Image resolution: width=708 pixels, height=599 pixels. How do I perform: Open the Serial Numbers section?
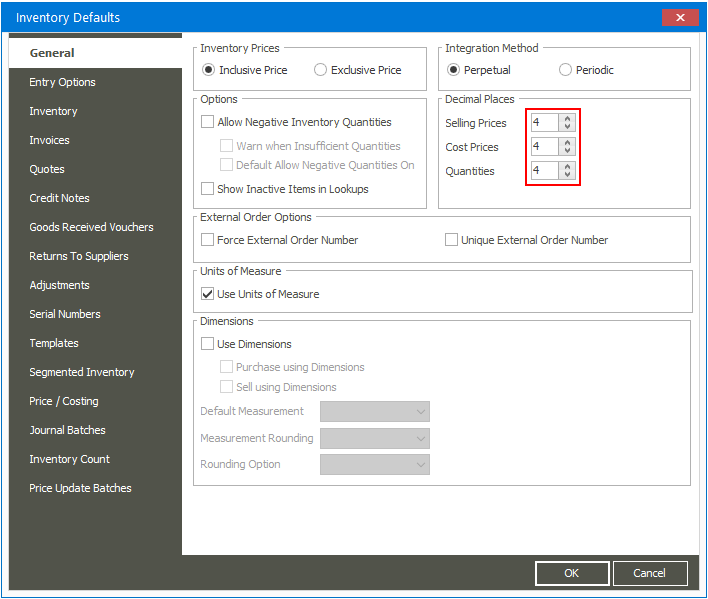click(65, 314)
